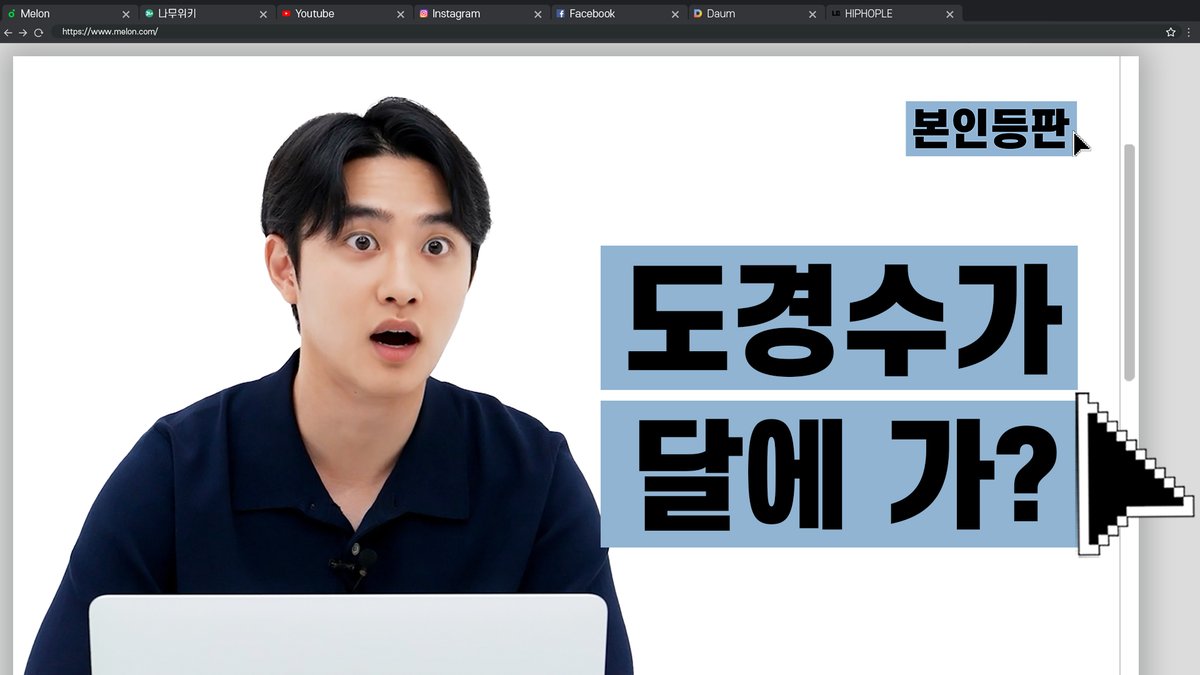Screen dimensions: 1200x675
Task: Click the Facebook favicon in the tab
Action: [x=561, y=14]
